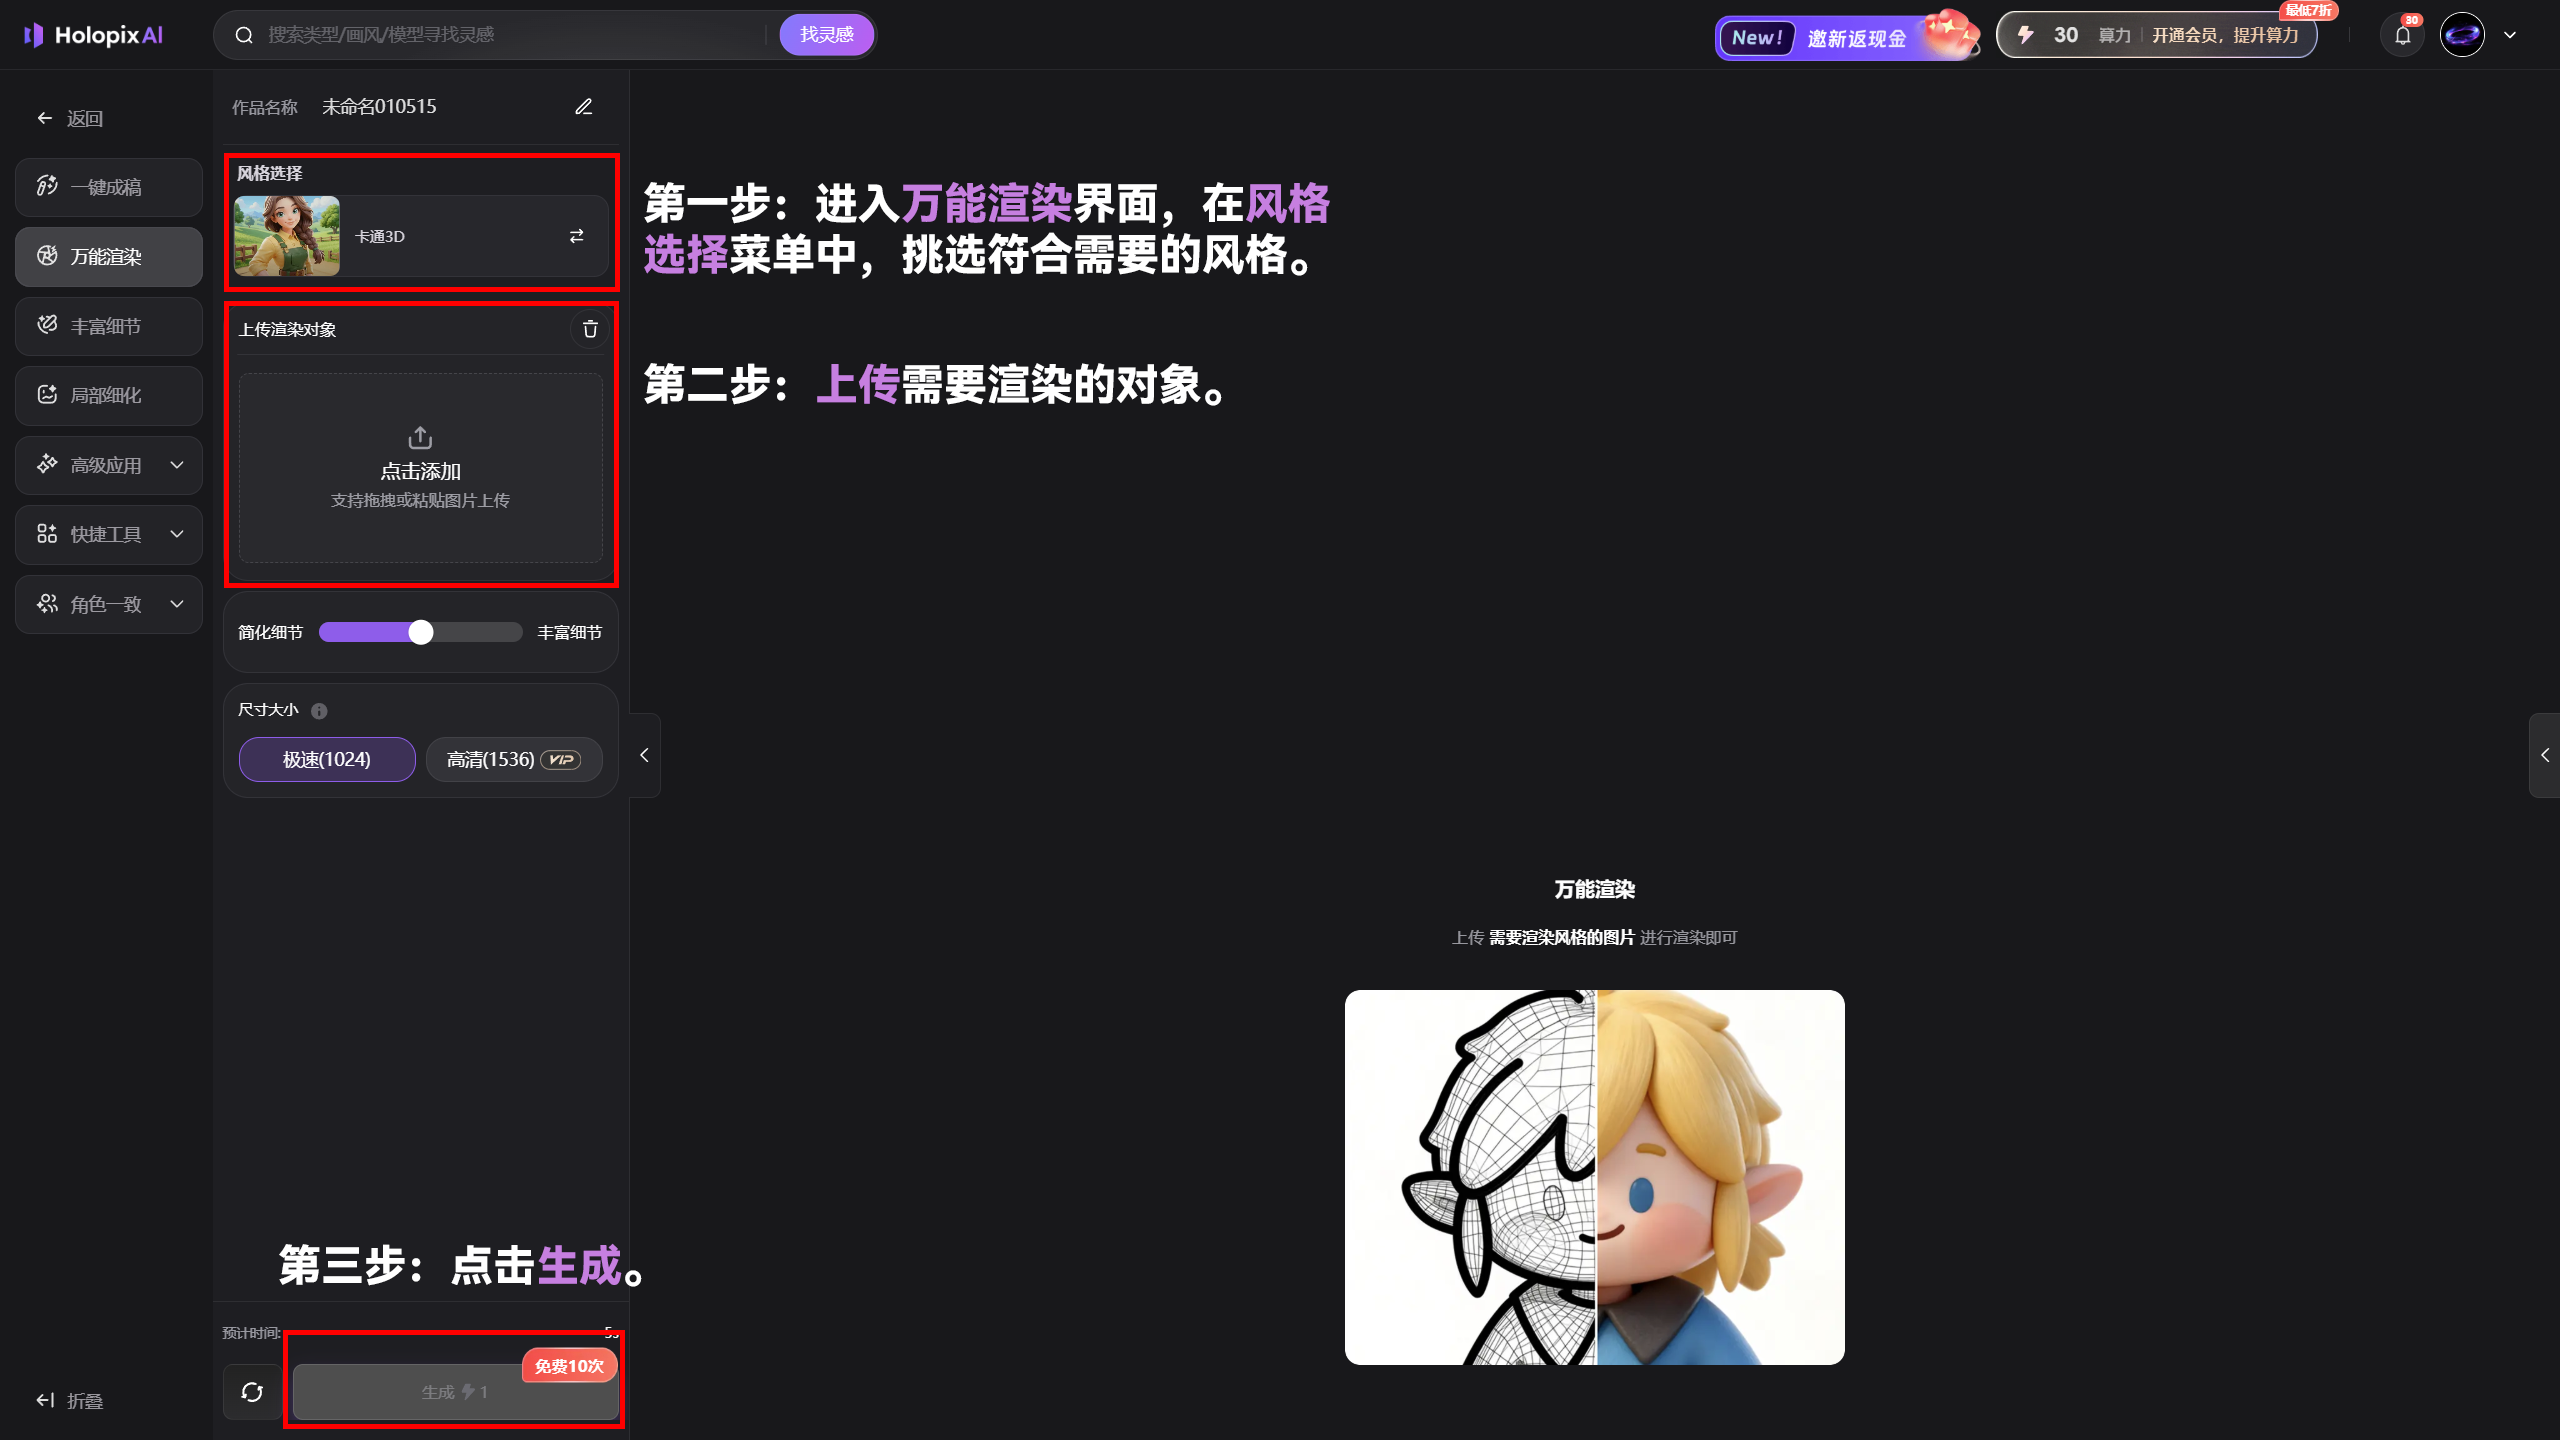Open the 局部细化 tool
The width and height of the screenshot is (2560, 1440).
point(108,395)
